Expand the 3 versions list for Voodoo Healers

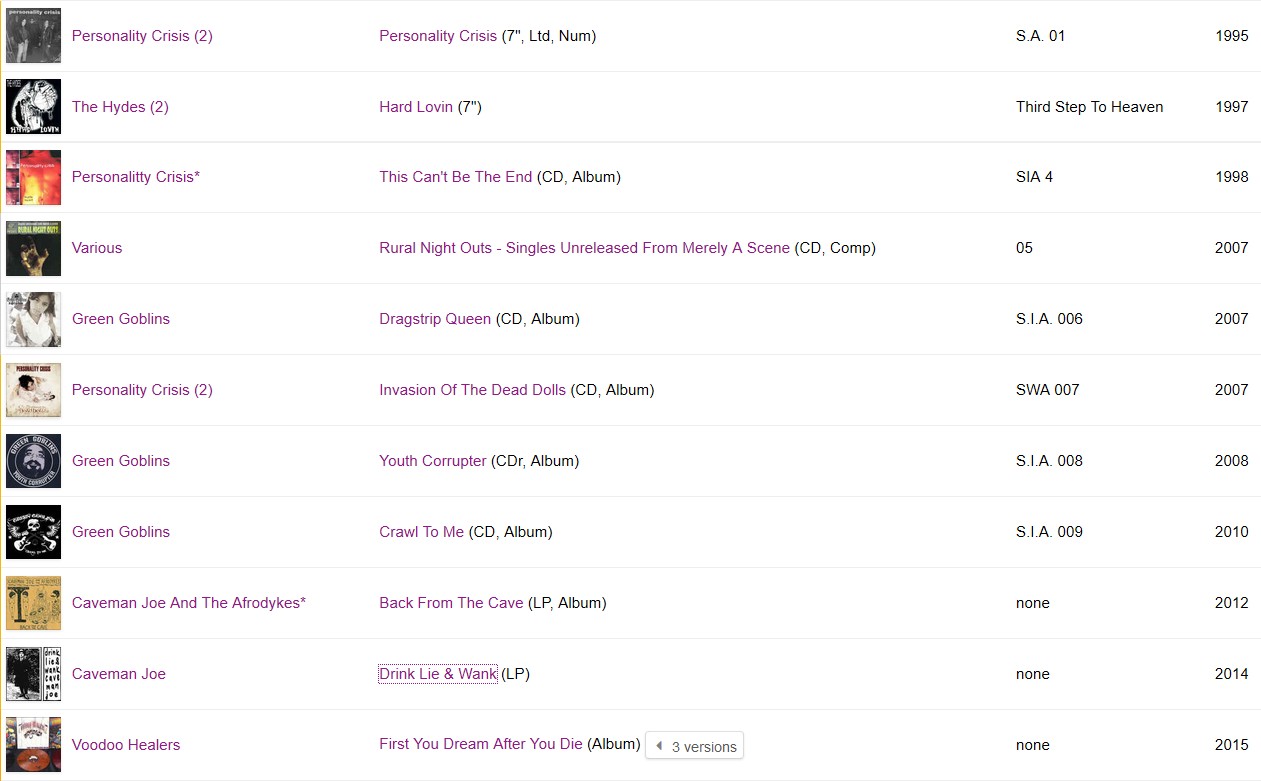click(x=694, y=746)
